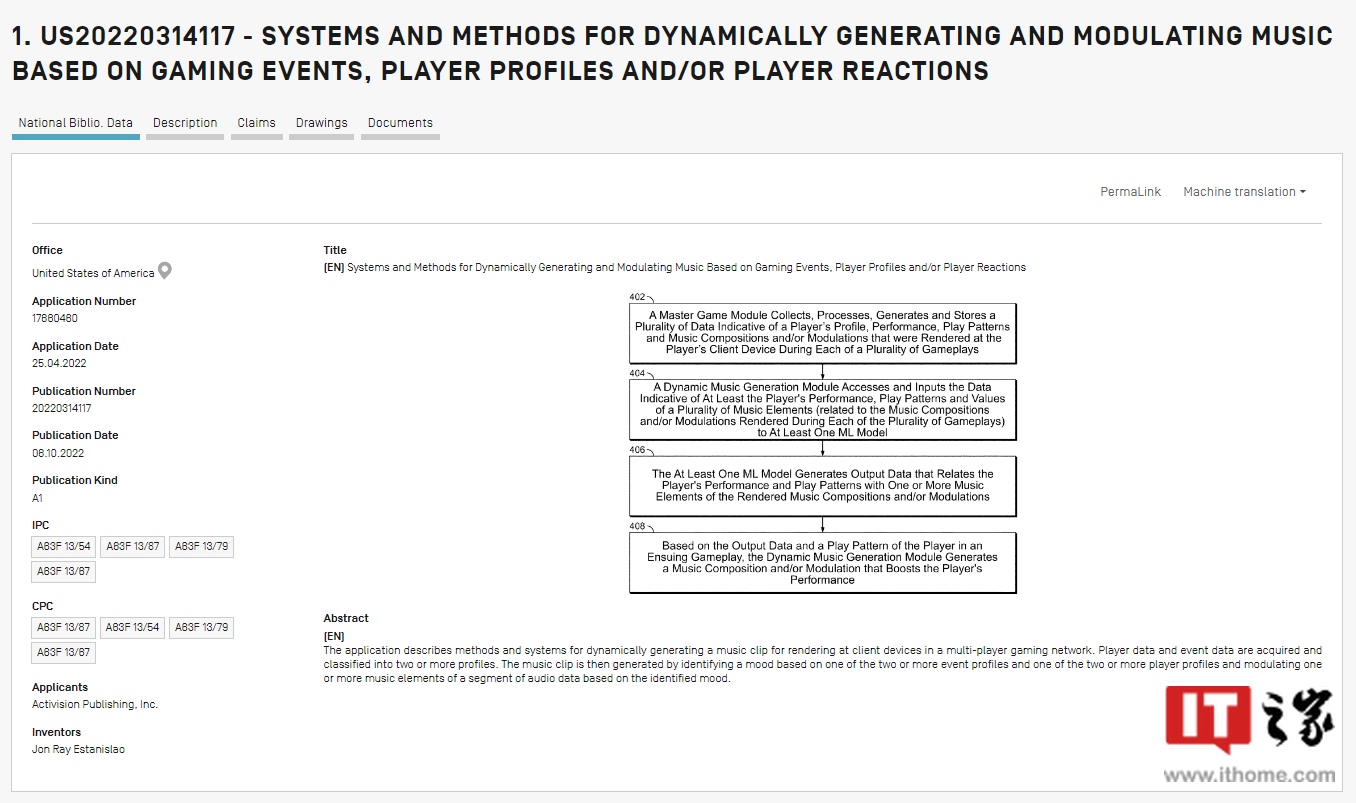Image resolution: width=1356 pixels, height=803 pixels.
Task: Click flowchart box 406 ML Model output
Action: click(x=822, y=486)
